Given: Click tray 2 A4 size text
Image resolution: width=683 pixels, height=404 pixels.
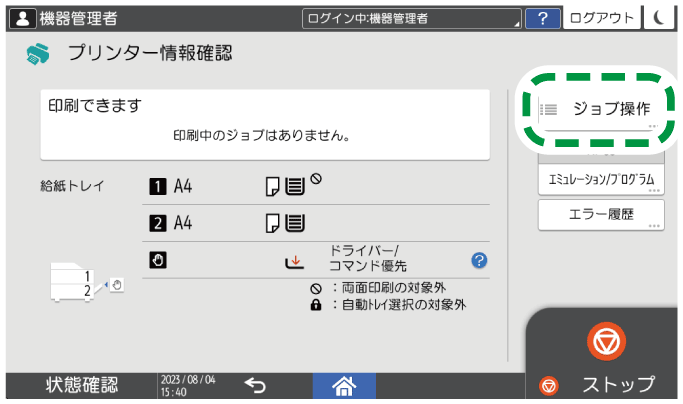Looking at the screenshot, I should click(x=183, y=223).
